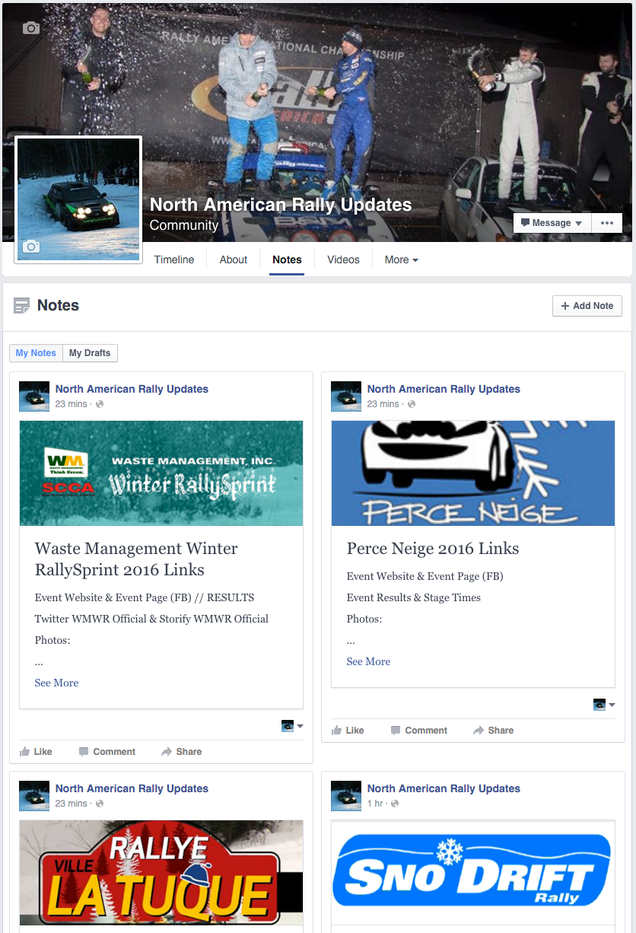Click page name on Waste Management note
Image resolution: width=636 pixels, height=933 pixels.
(131, 389)
